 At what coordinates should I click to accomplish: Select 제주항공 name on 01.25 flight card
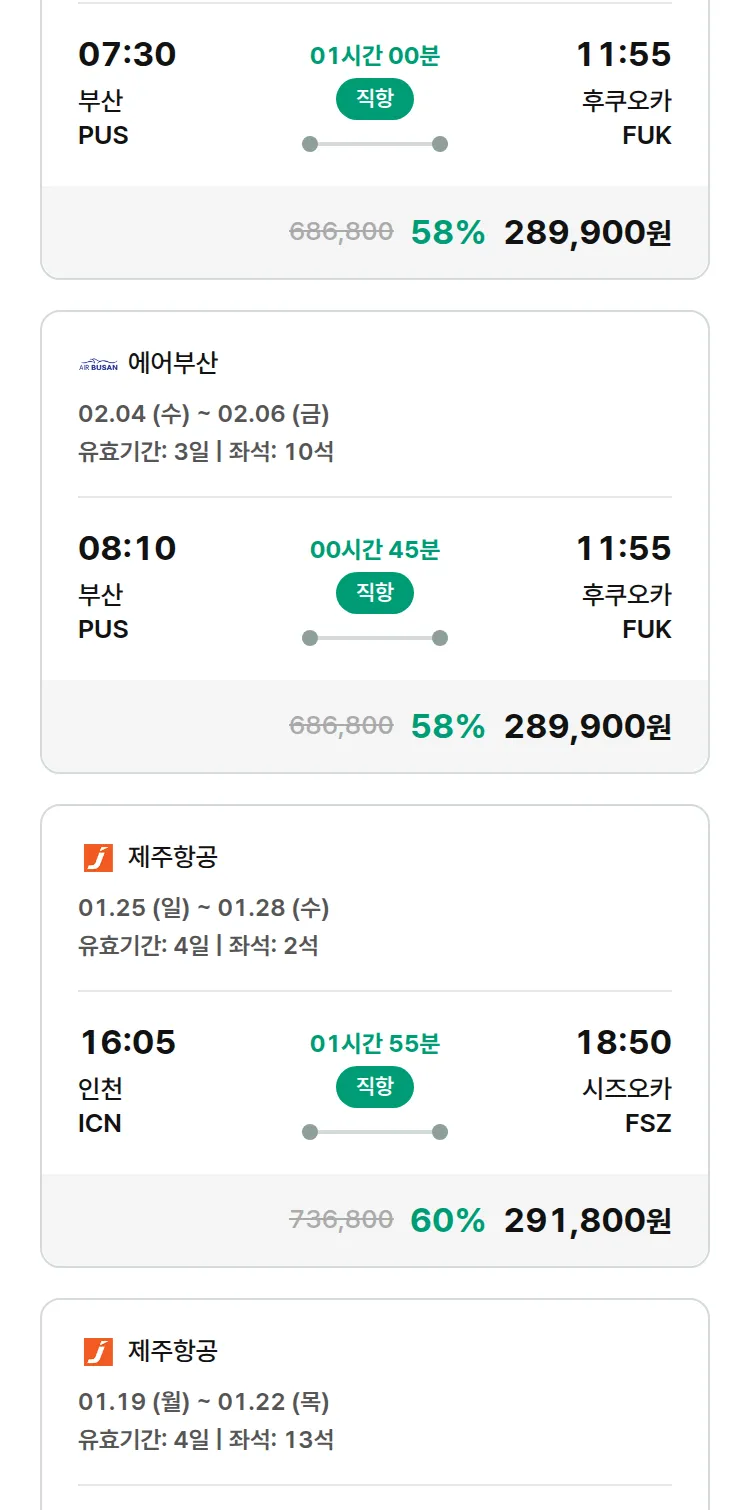tap(173, 857)
